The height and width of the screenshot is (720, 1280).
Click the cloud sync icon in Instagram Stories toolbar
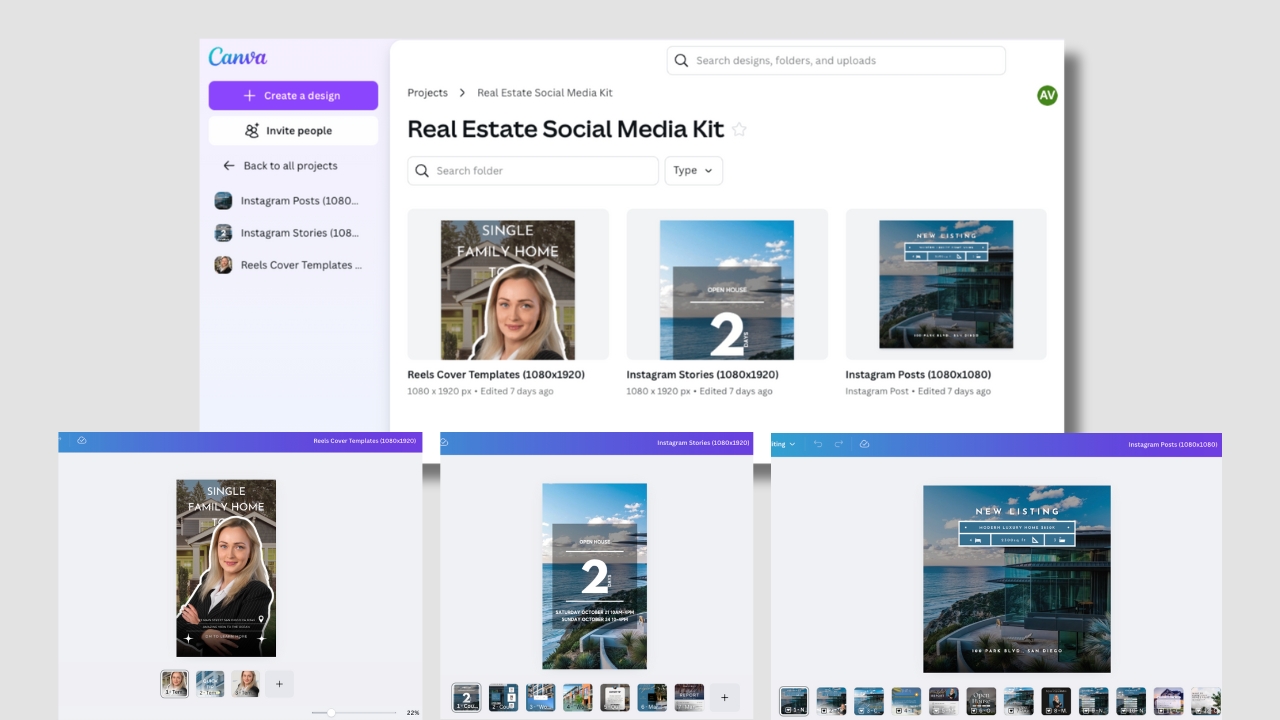(x=443, y=441)
